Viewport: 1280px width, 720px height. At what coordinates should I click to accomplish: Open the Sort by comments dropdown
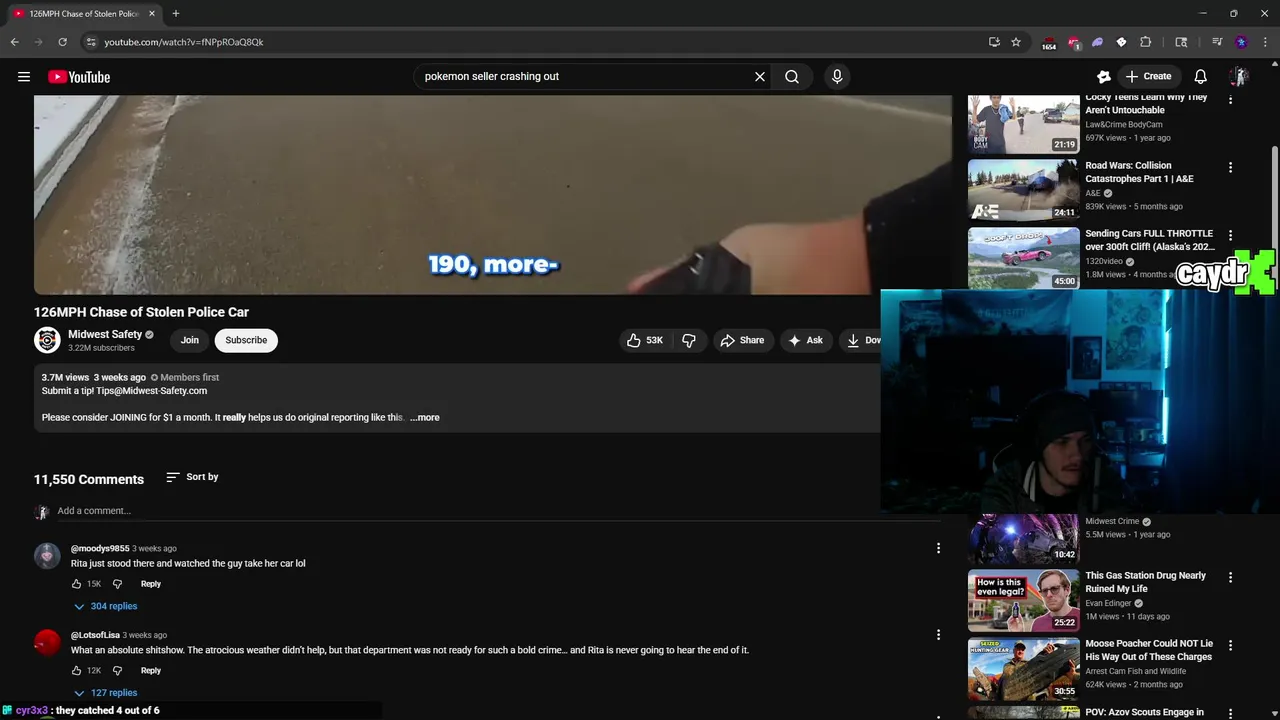coord(192,477)
